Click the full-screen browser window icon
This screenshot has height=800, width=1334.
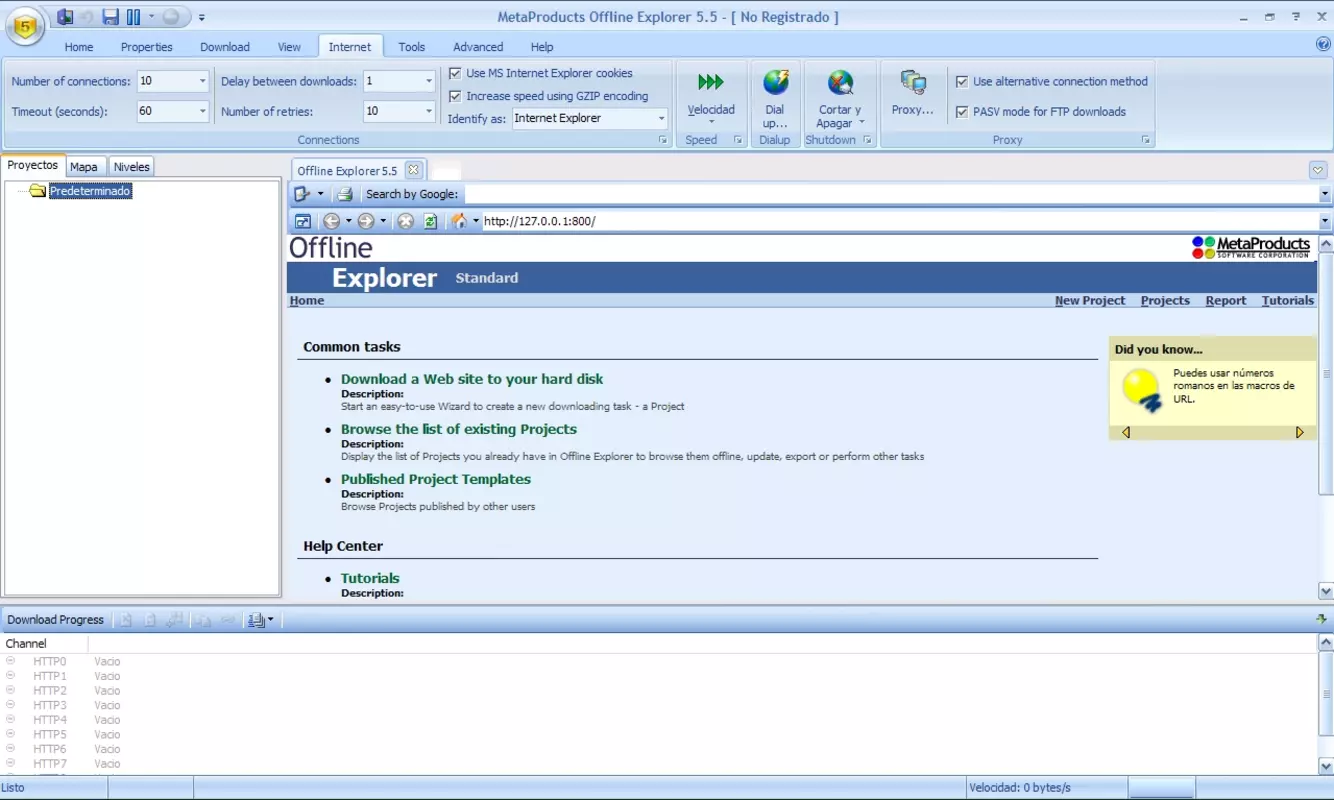point(303,221)
